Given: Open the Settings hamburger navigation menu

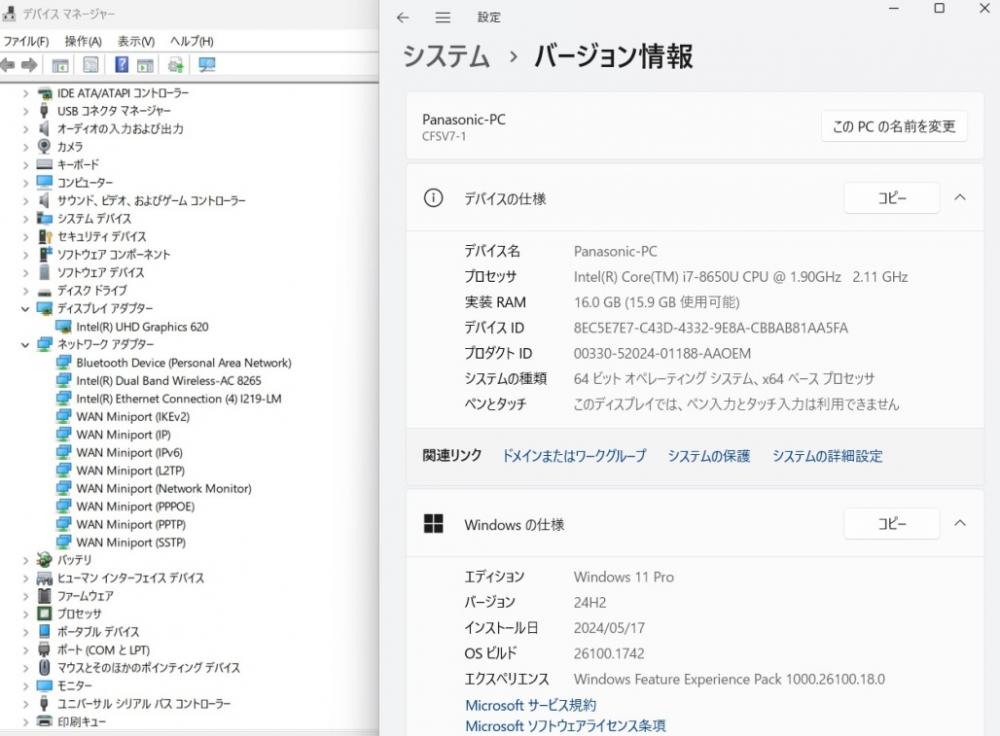Looking at the screenshot, I should [x=443, y=18].
